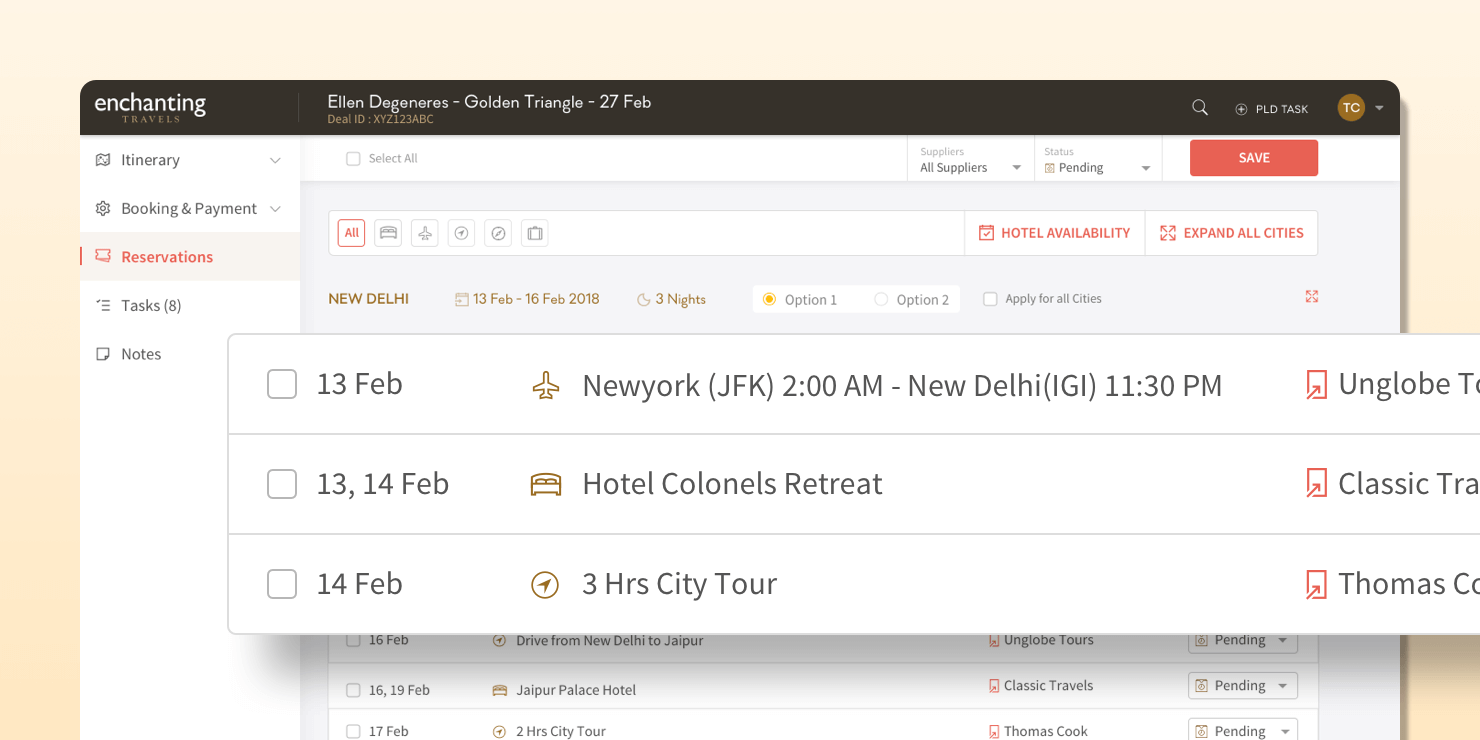The width and height of the screenshot is (1480, 740).
Task: Select the hotel bed filter icon
Action: tap(388, 233)
